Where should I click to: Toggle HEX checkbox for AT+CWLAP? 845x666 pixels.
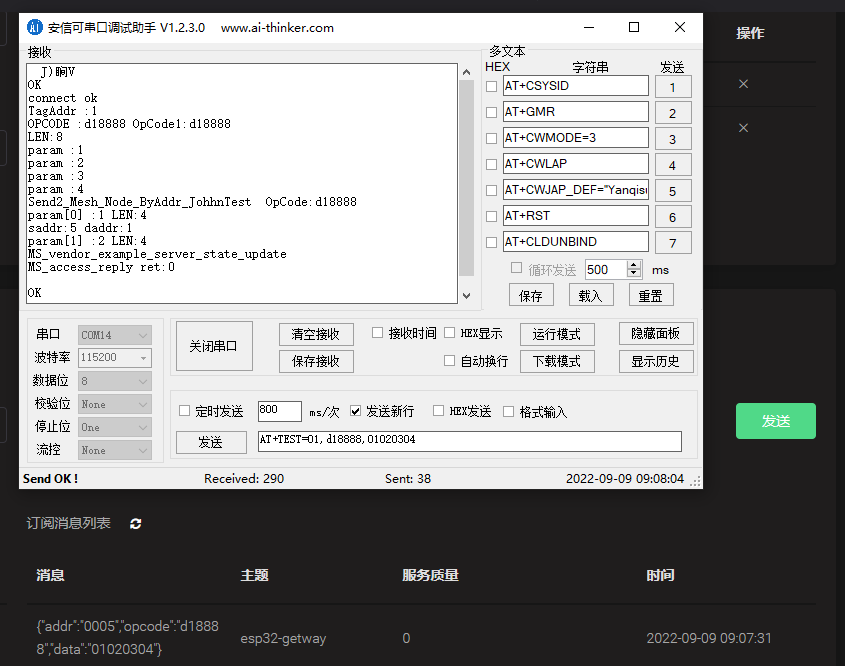click(x=491, y=164)
